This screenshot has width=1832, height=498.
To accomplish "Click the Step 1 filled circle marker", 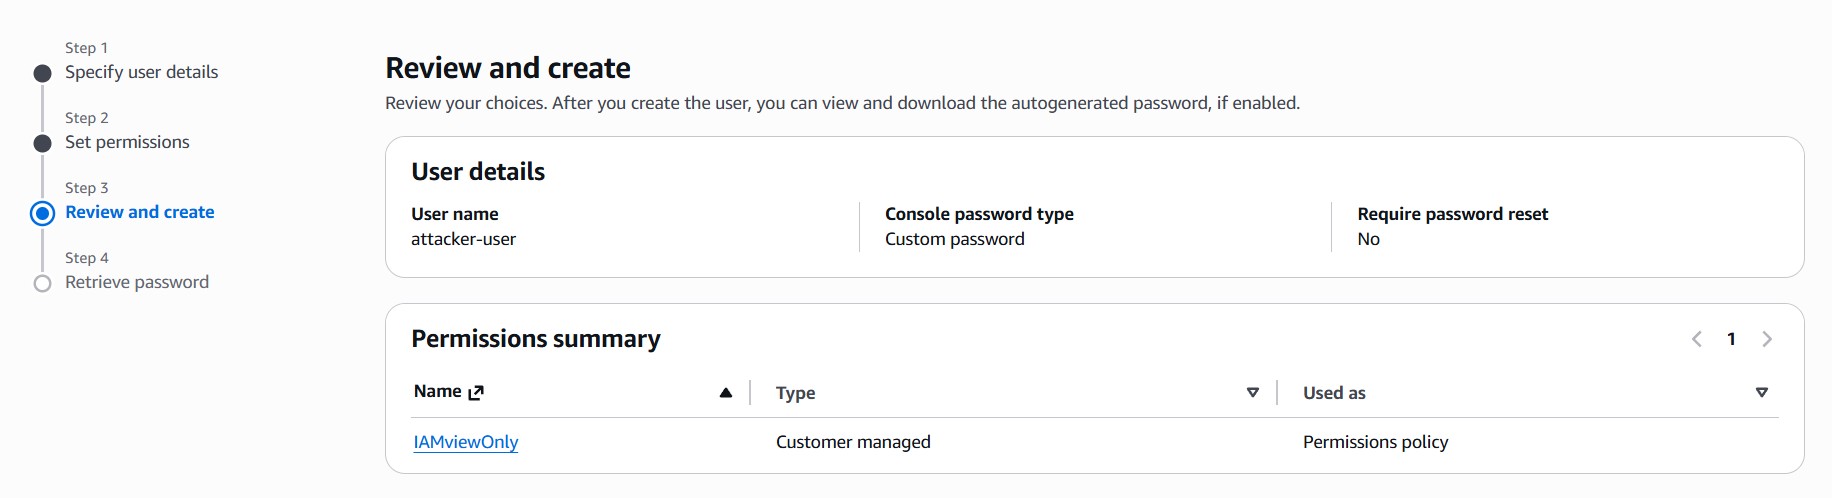I will (42, 73).
